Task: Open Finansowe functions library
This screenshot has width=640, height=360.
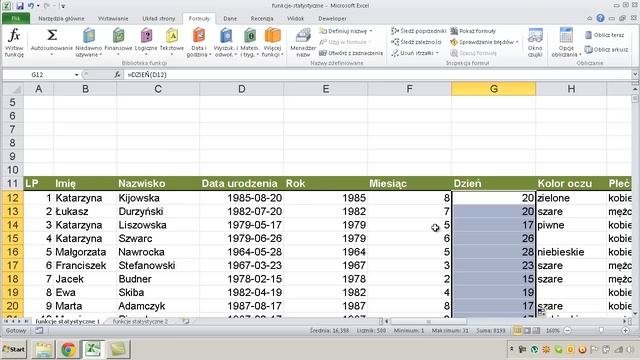Action: (118, 42)
